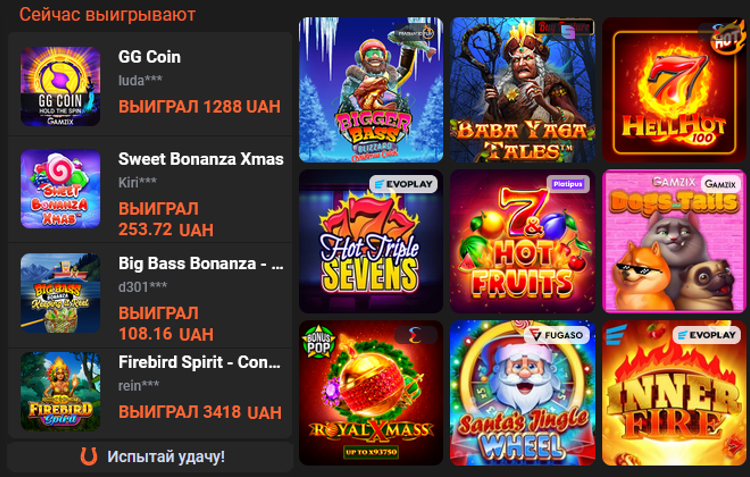Select Santa's Jingle Wheel game
This screenshot has height=477, width=750.
(x=522, y=393)
